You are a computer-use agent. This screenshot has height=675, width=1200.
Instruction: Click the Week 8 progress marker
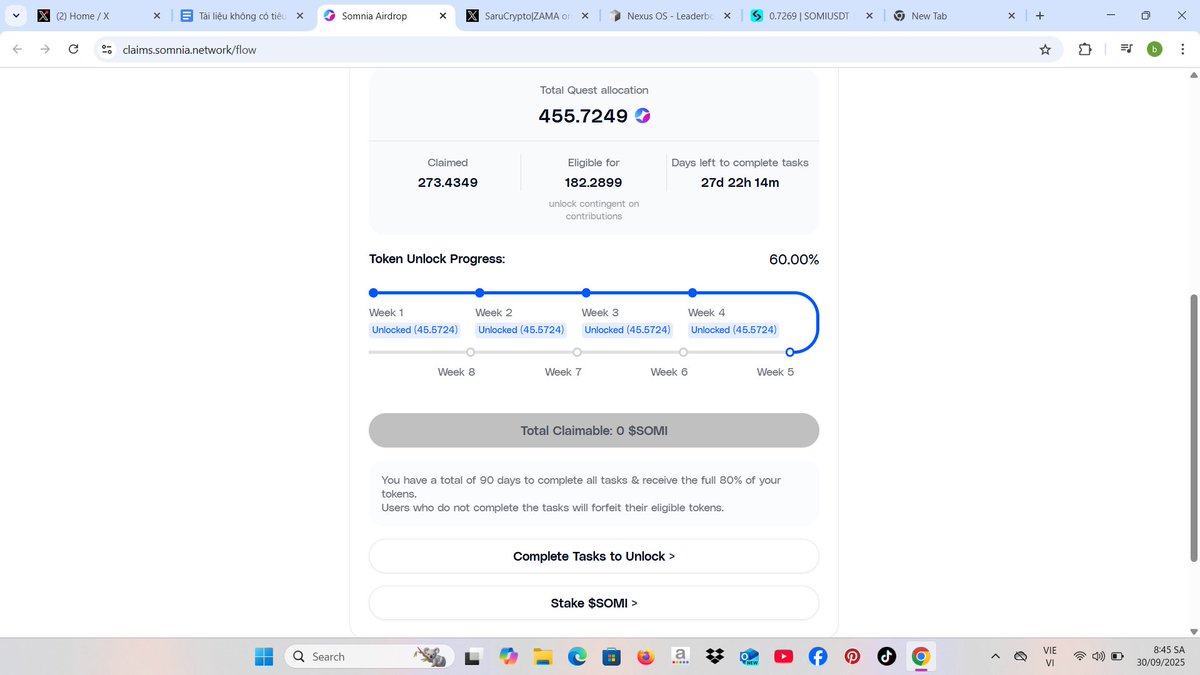pos(470,352)
